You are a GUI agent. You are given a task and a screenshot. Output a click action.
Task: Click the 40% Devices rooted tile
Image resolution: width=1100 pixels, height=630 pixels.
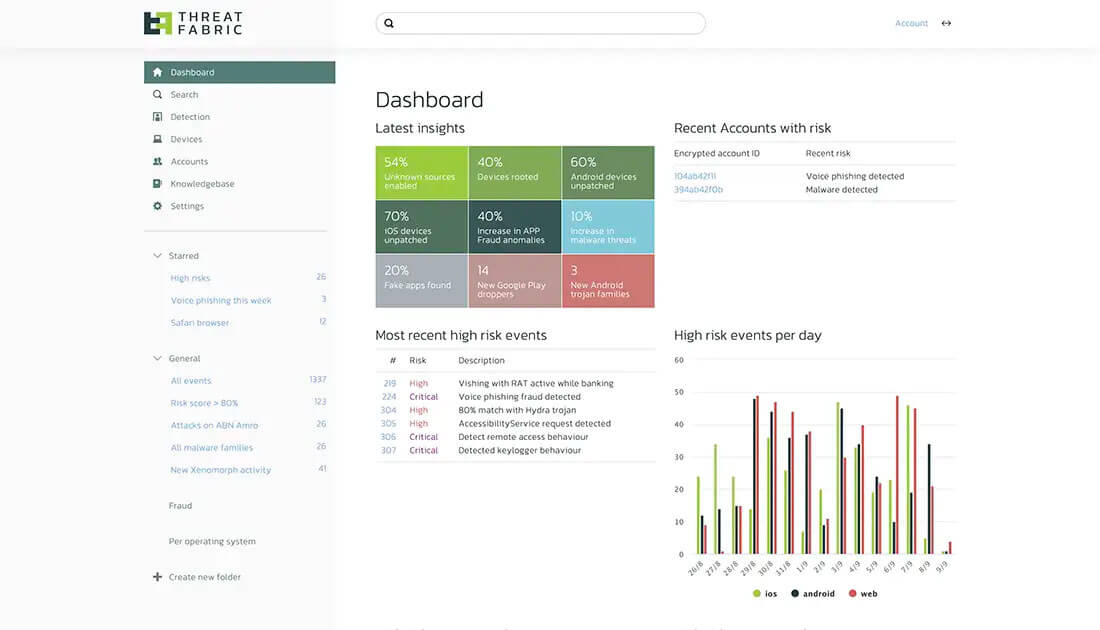pyautogui.click(x=515, y=173)
